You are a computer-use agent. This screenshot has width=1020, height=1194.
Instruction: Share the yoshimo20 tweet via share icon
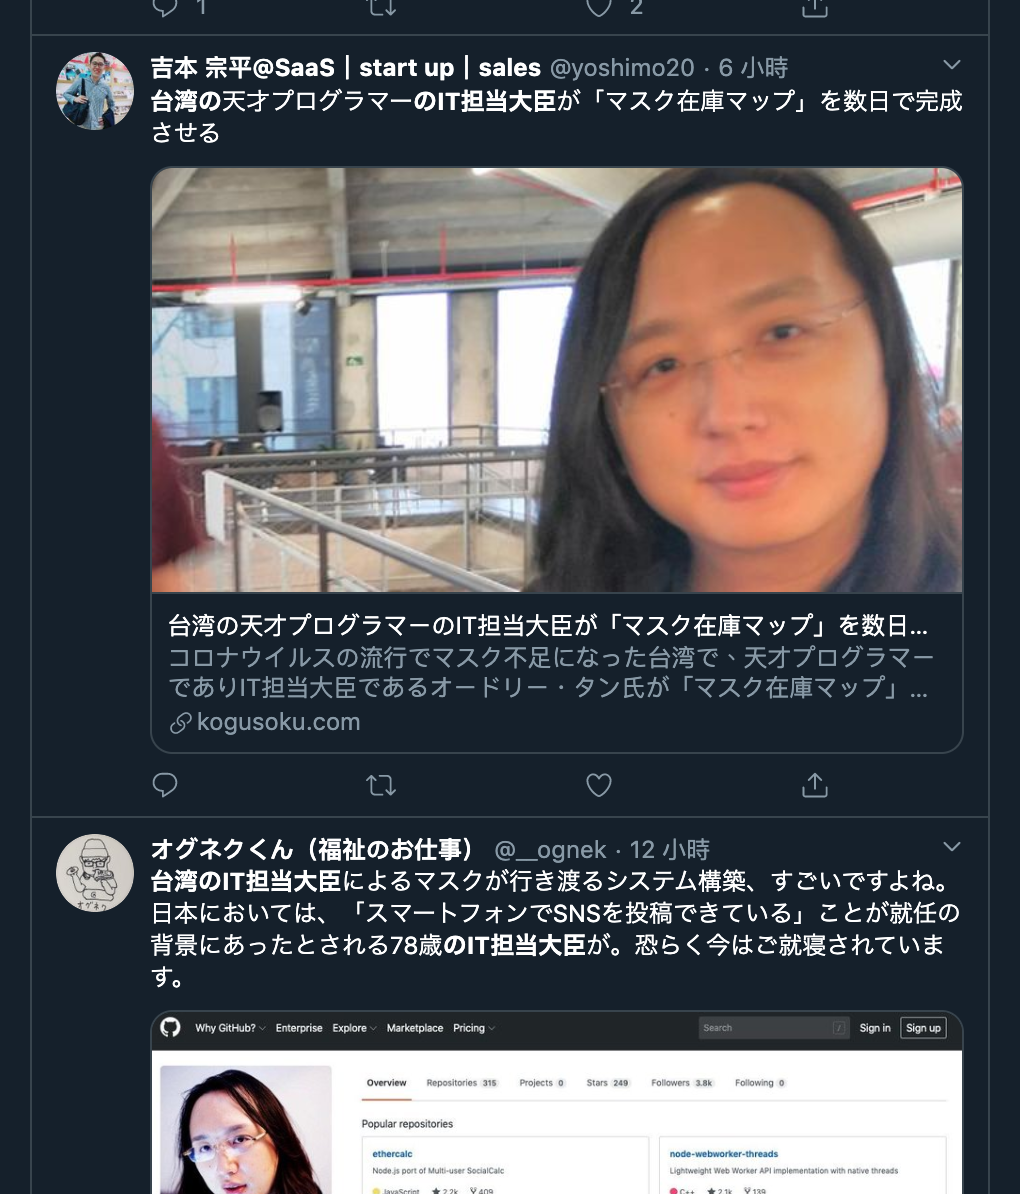[814, 784]
